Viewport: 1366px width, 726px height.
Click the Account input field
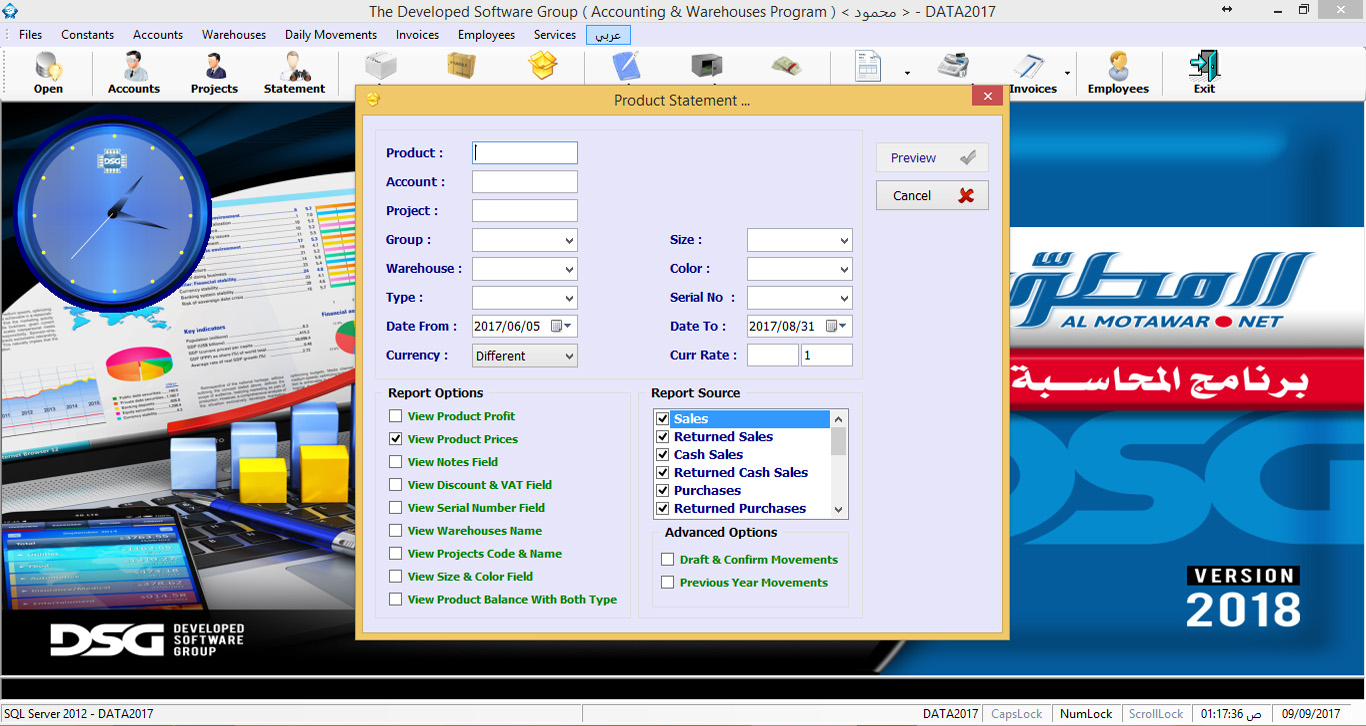(525, 182)
